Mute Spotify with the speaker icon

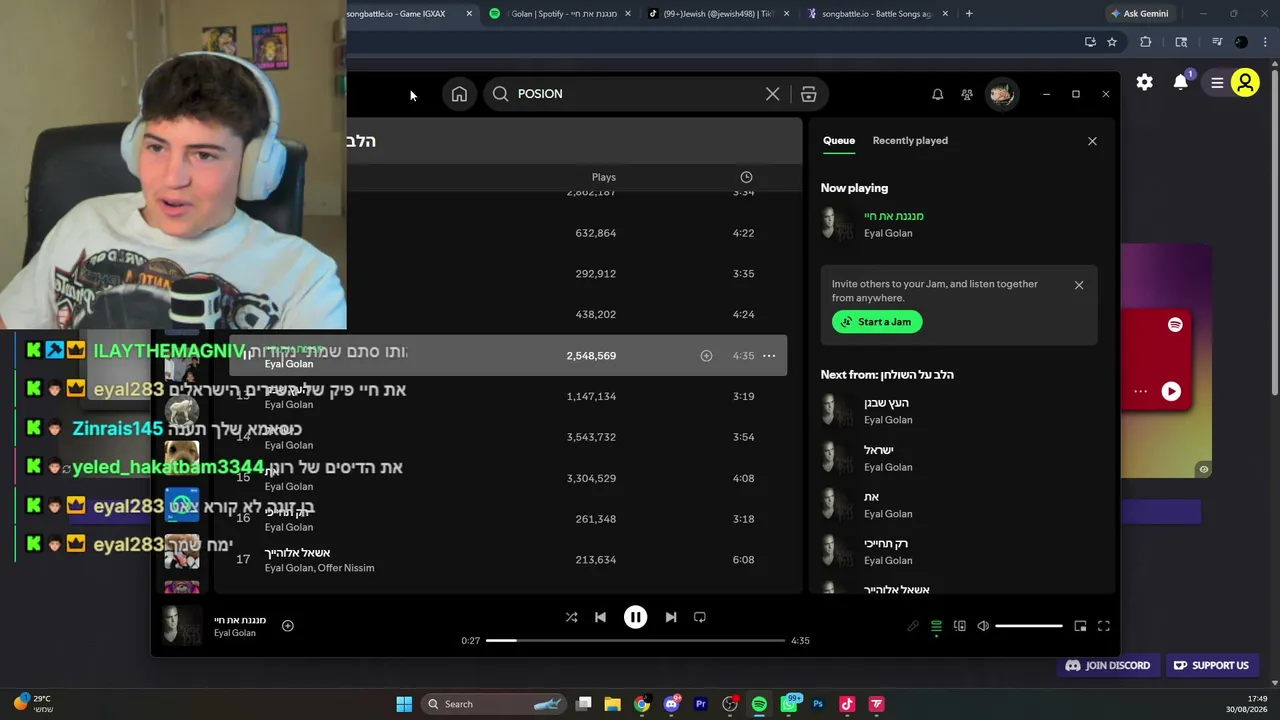click(983, 626)
